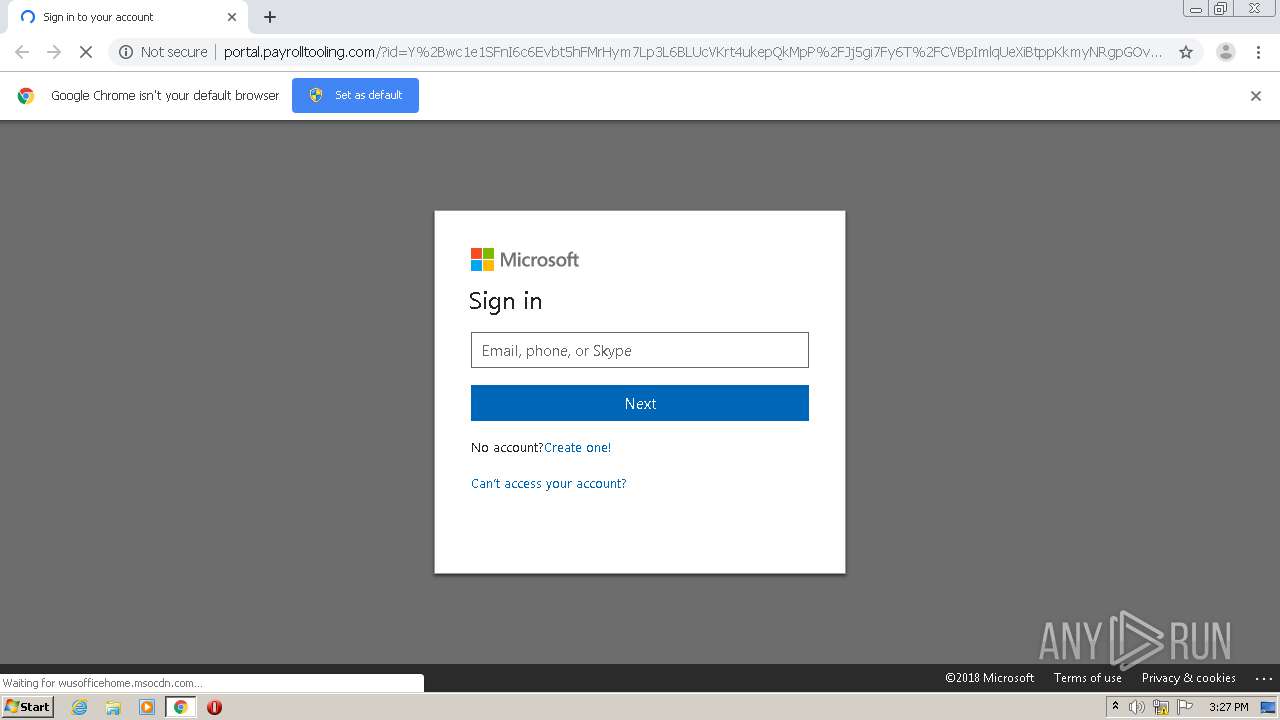1280x720 pixels.
Task: Click the Waiting for wusofficehome status text
Action: pos(102,684)
